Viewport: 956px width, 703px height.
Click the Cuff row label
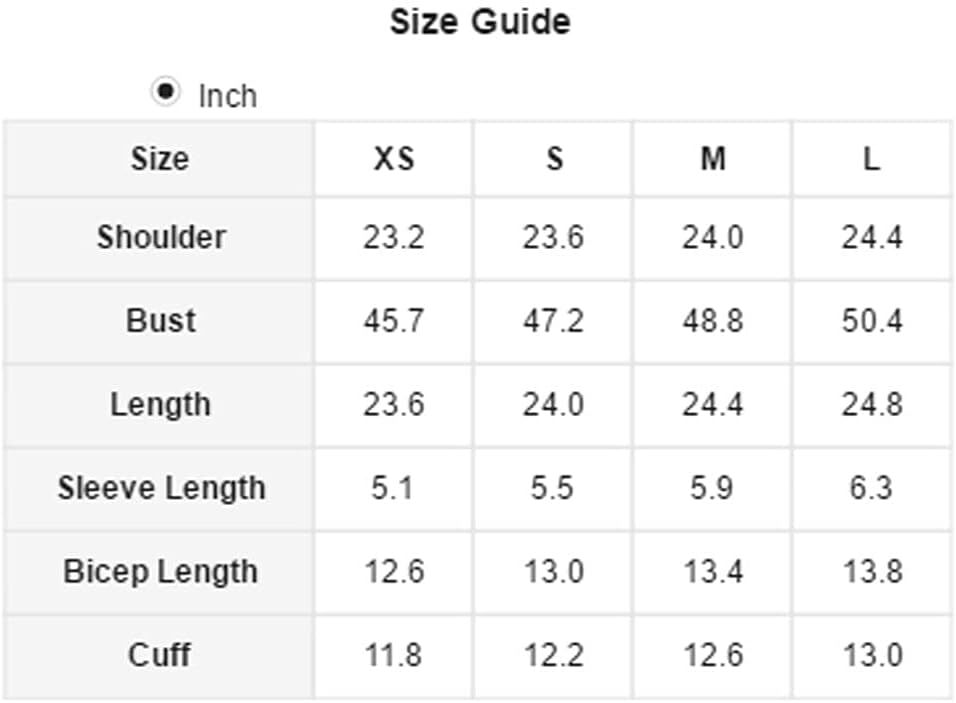[159, 655]
